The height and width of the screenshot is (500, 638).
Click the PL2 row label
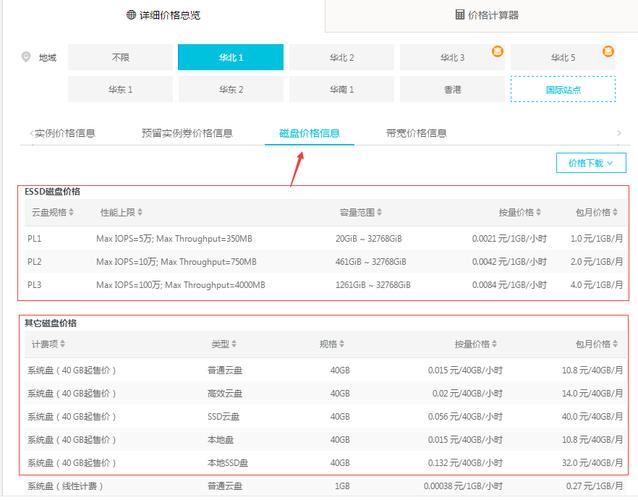click(35, 262)
